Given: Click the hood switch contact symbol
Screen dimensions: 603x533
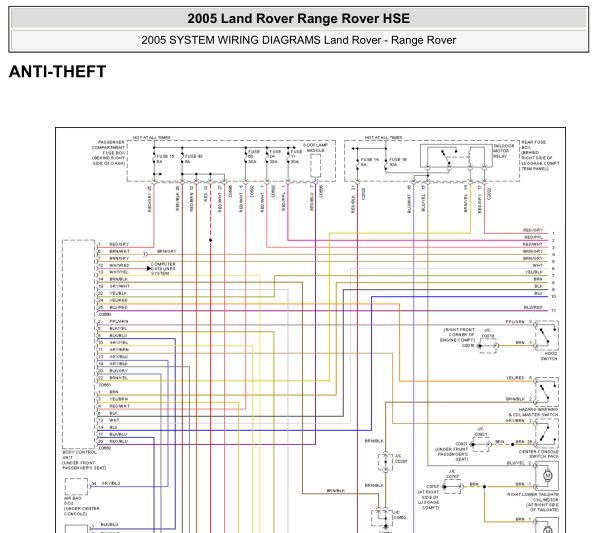Looking at the screenshot, I should tap(546, 335).
